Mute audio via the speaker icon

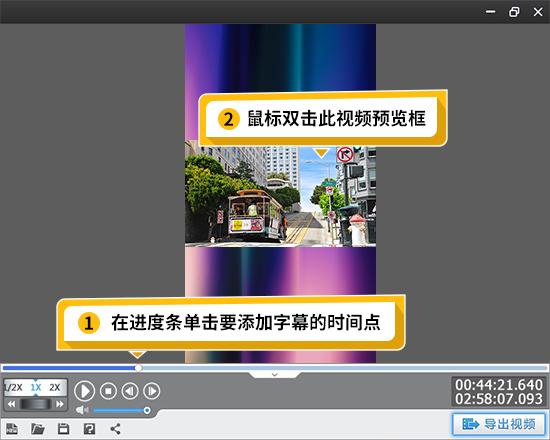pos(82,410)
